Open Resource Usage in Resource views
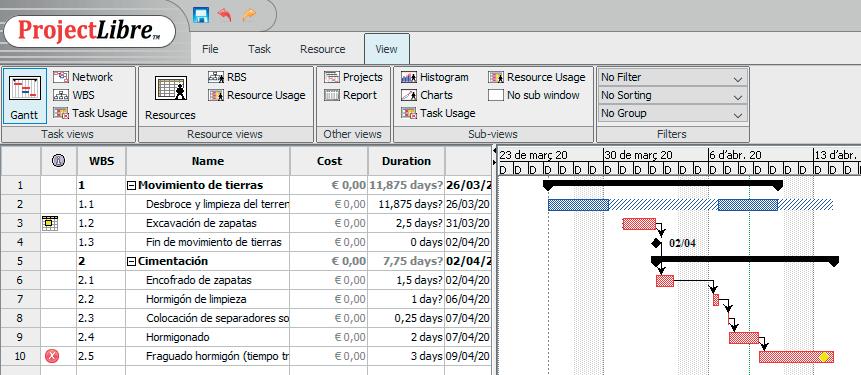The width and height of the screenshot is (861, 375). tap(256, 95)
